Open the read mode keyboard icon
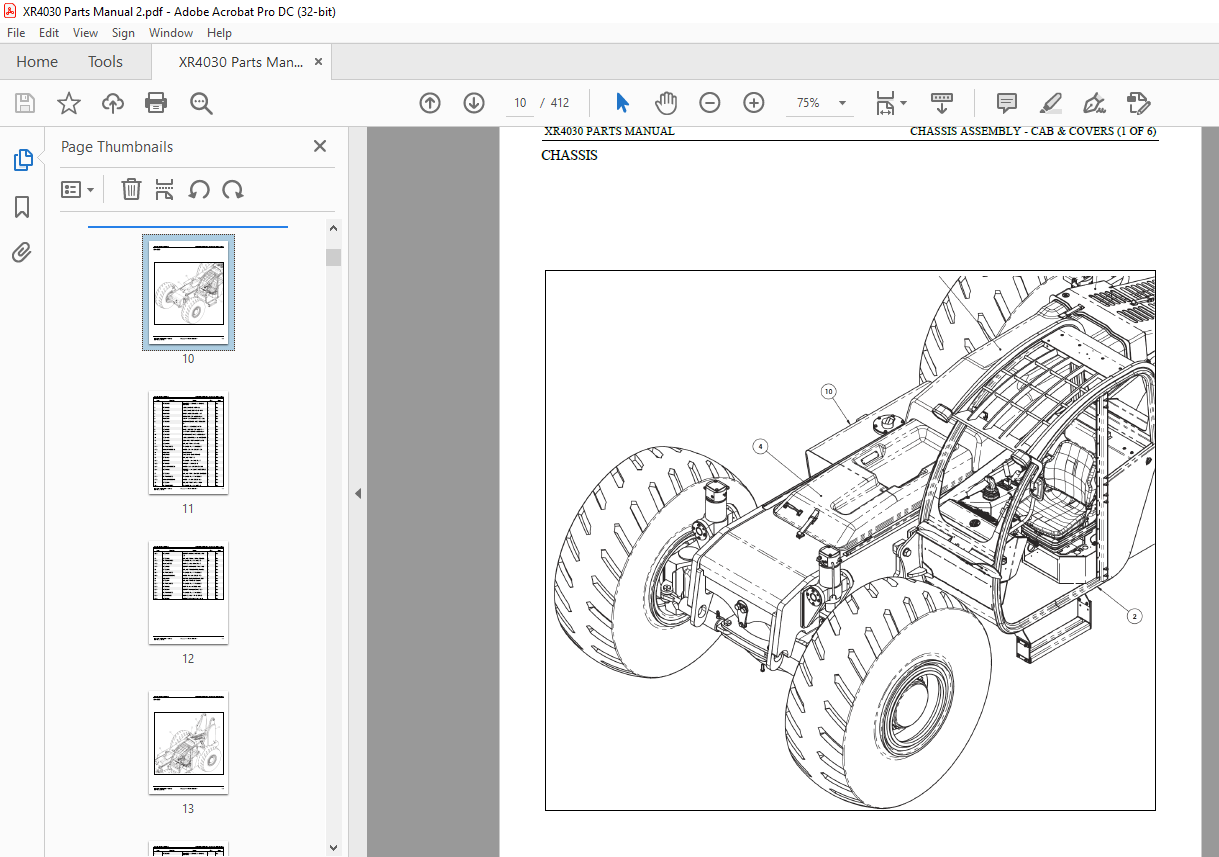The image size is (1219, 857). (941, 103)
